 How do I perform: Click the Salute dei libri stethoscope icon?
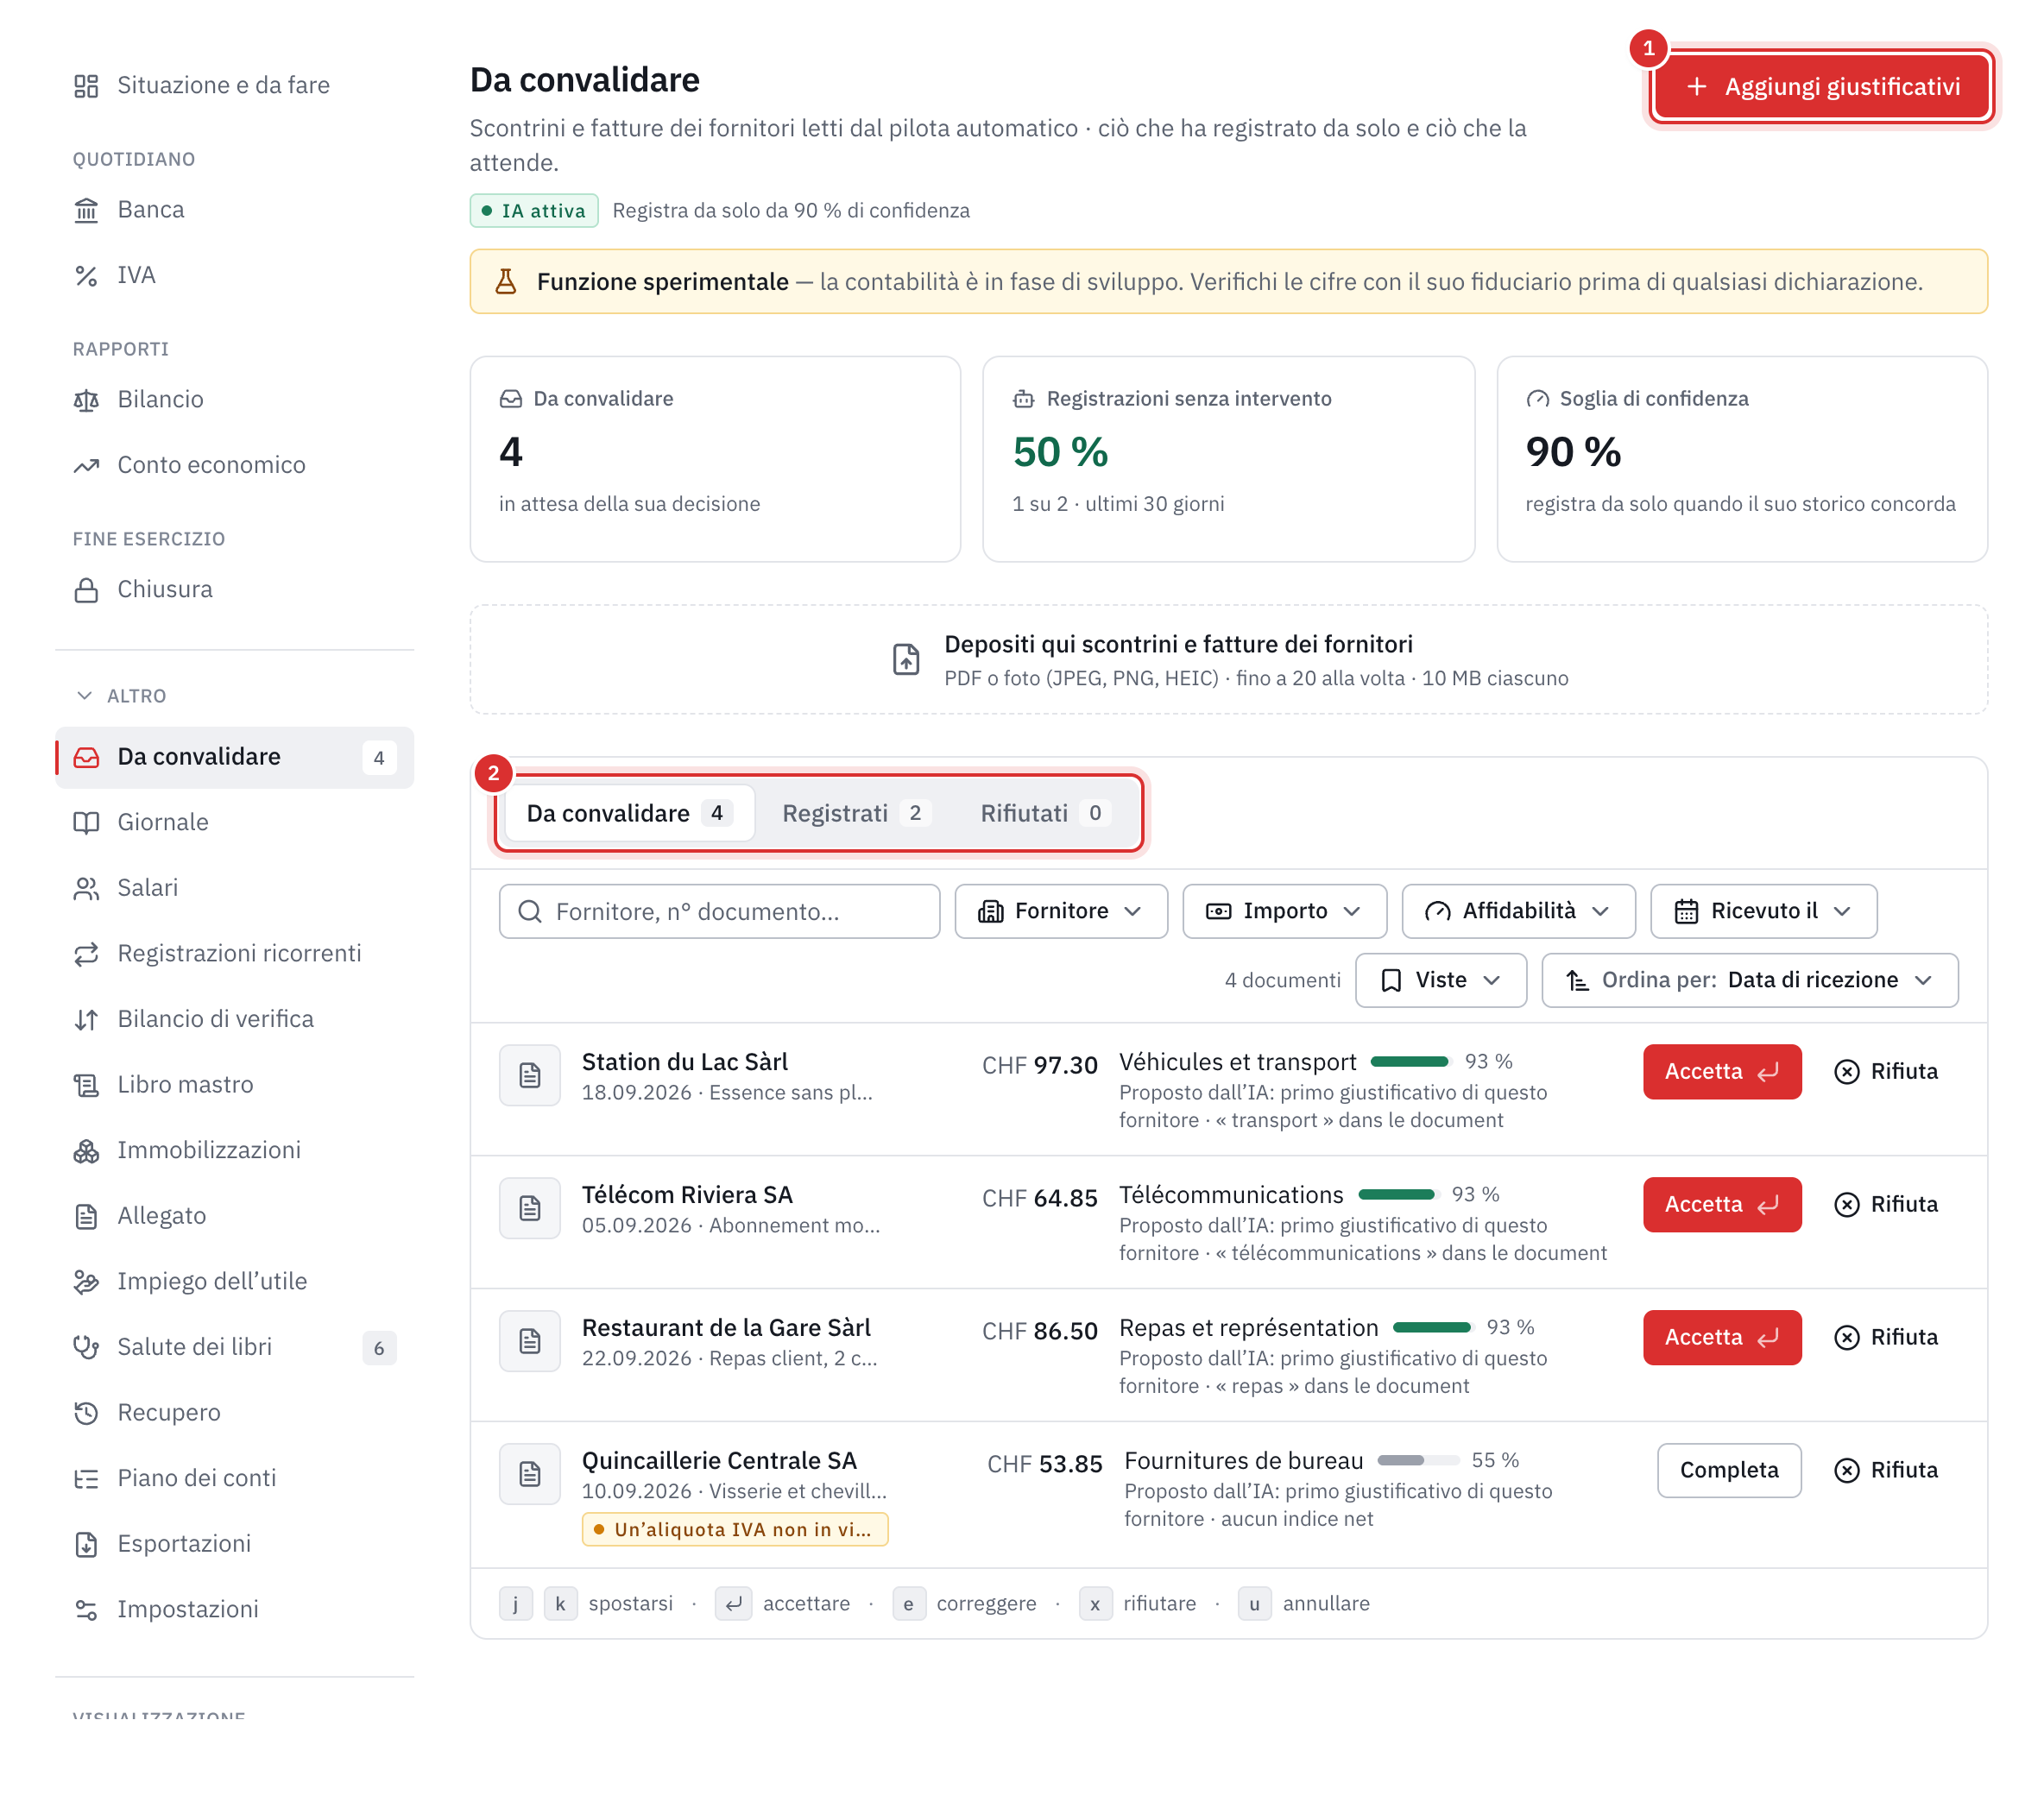(x=86, y=1348)
